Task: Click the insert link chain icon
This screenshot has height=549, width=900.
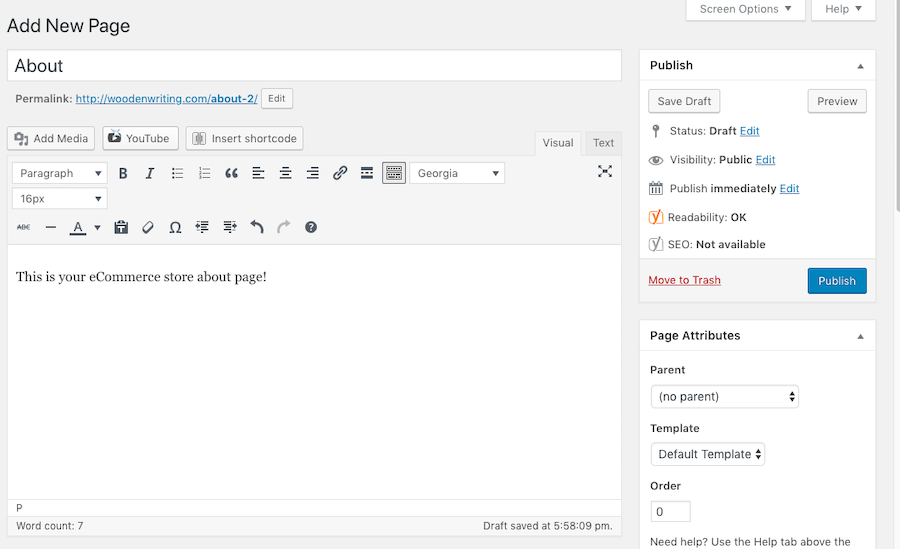Action: pyautogui.click(x=340, y=173)
